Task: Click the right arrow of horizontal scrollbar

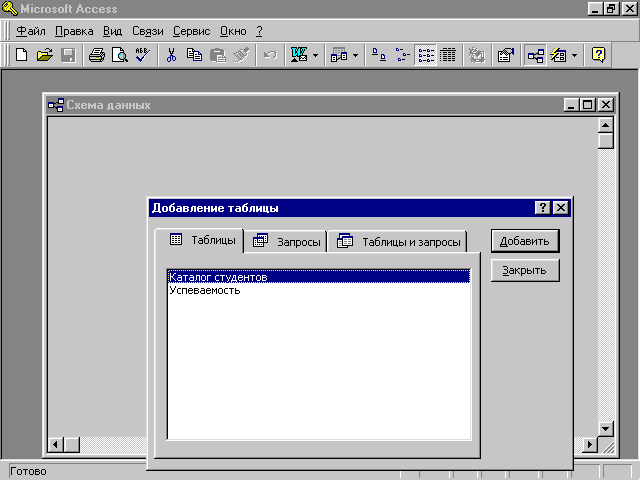Action: pos(590,444)
